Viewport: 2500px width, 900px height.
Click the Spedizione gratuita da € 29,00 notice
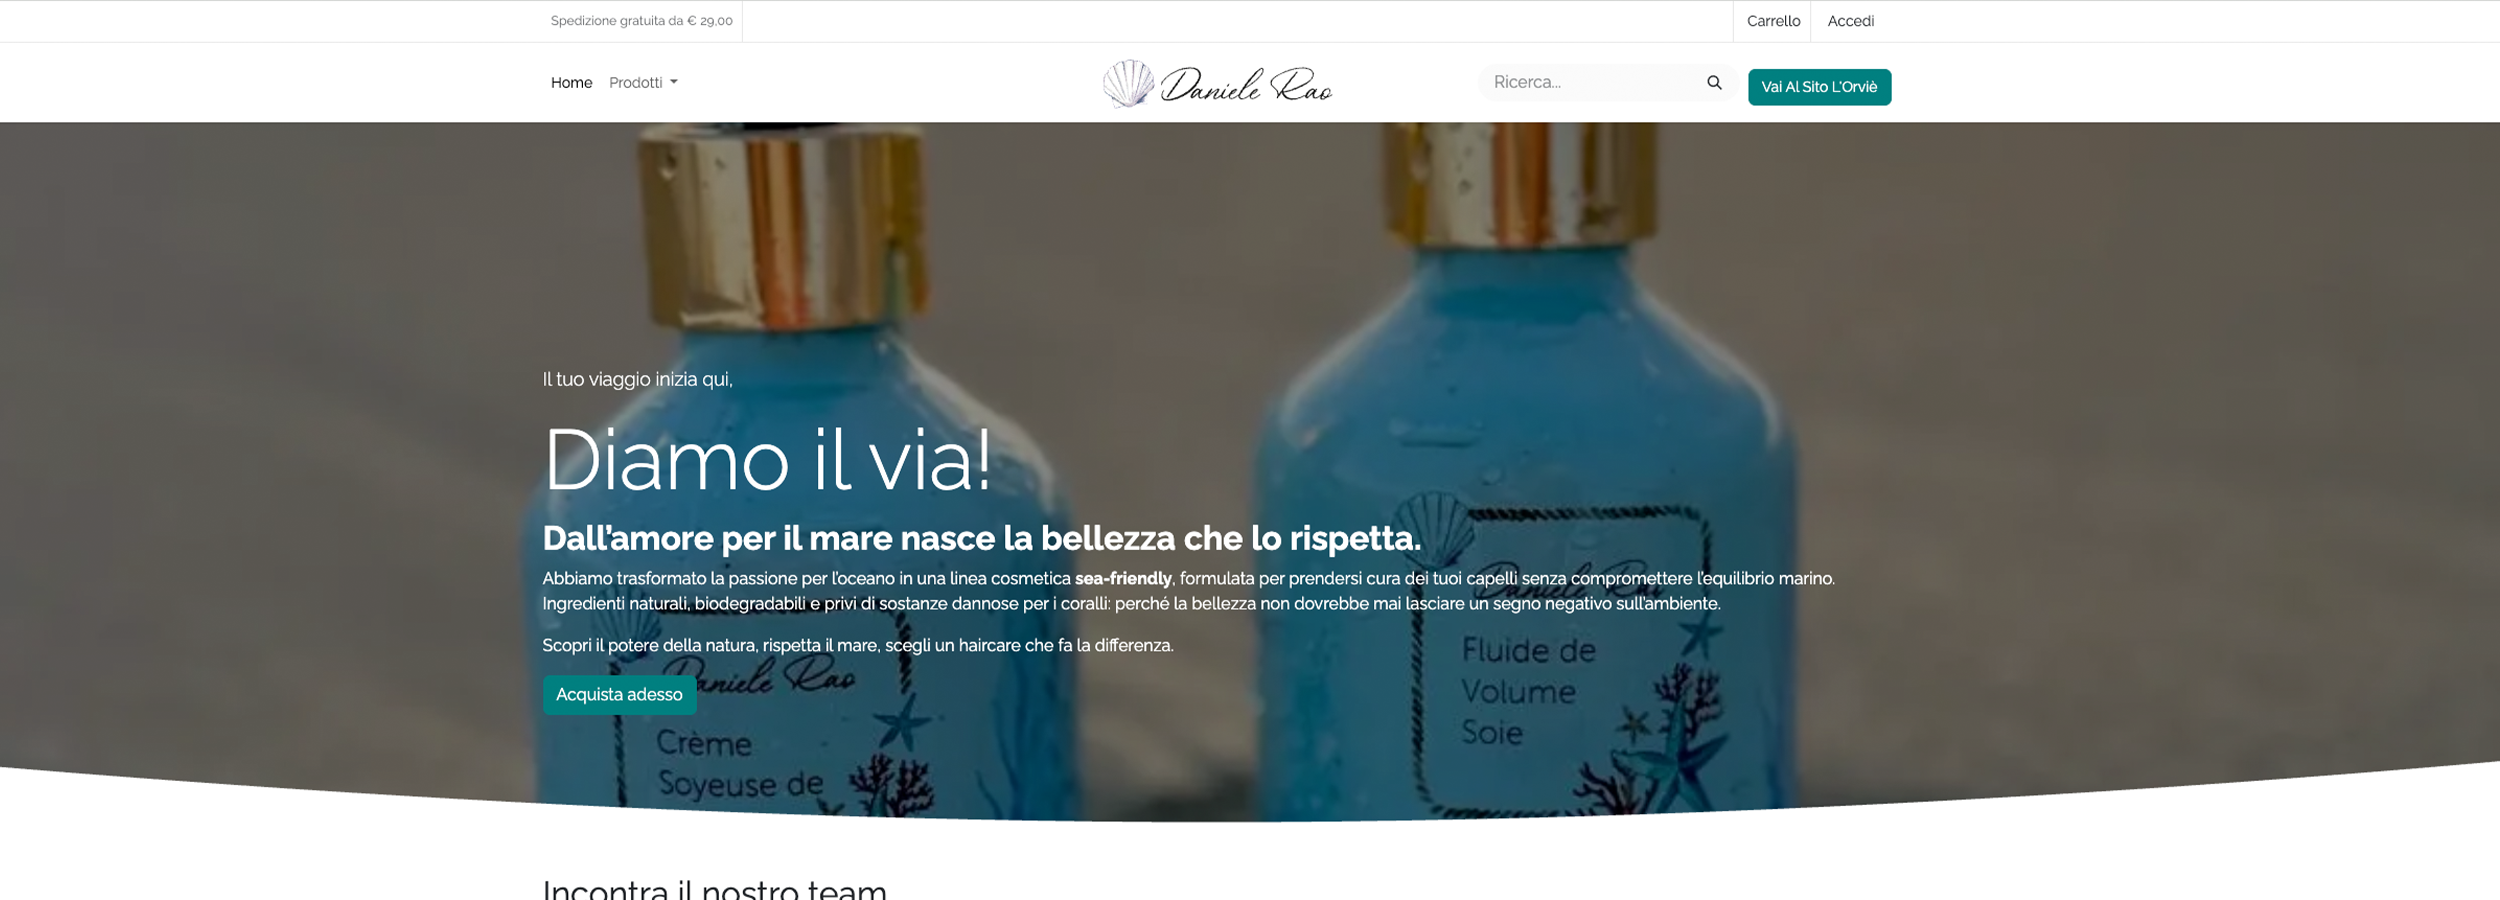coord(641,21)
